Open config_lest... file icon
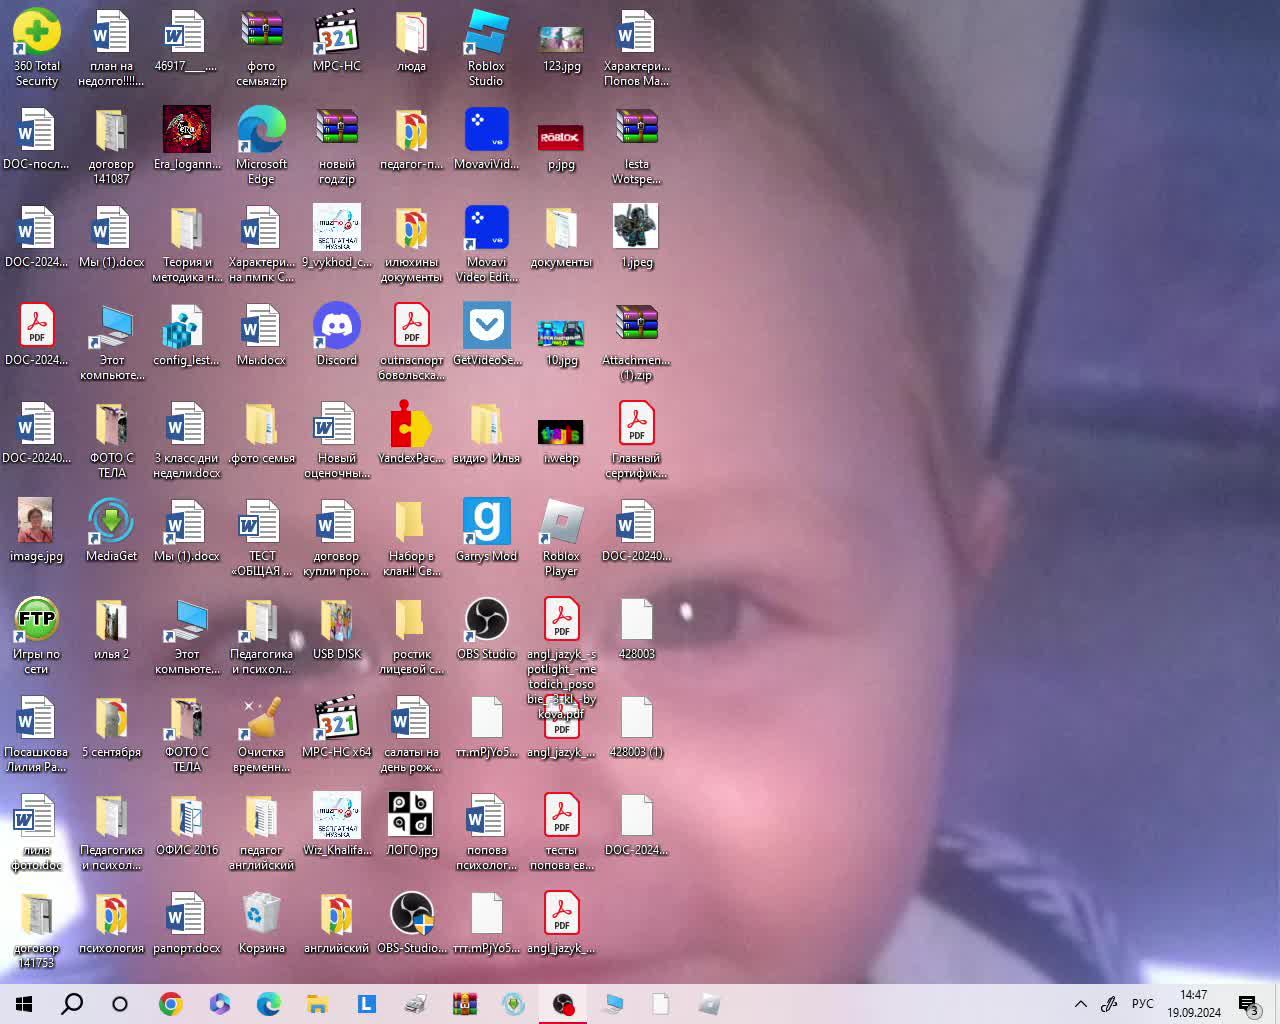Image resolution: width=1280 pixels, height=1024 pixels. click(186, 334)
